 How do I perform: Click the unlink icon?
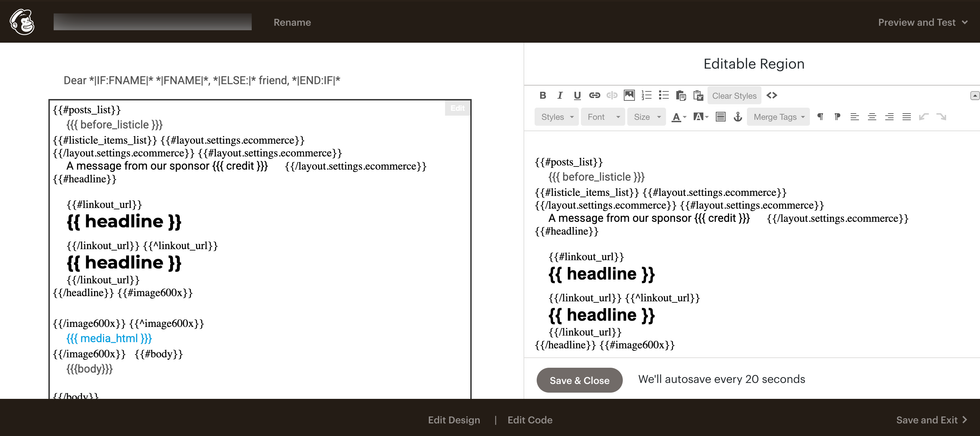tap(612, 96)
